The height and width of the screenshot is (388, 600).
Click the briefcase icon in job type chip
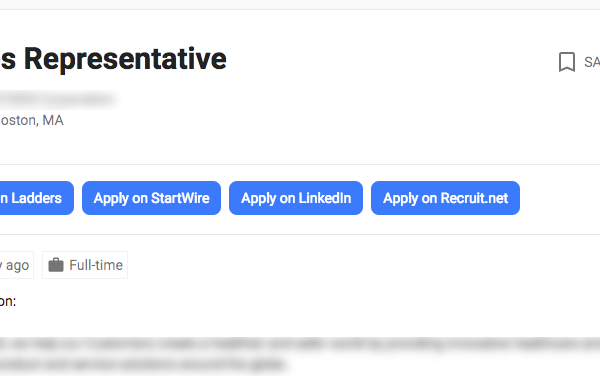(56, 265)
